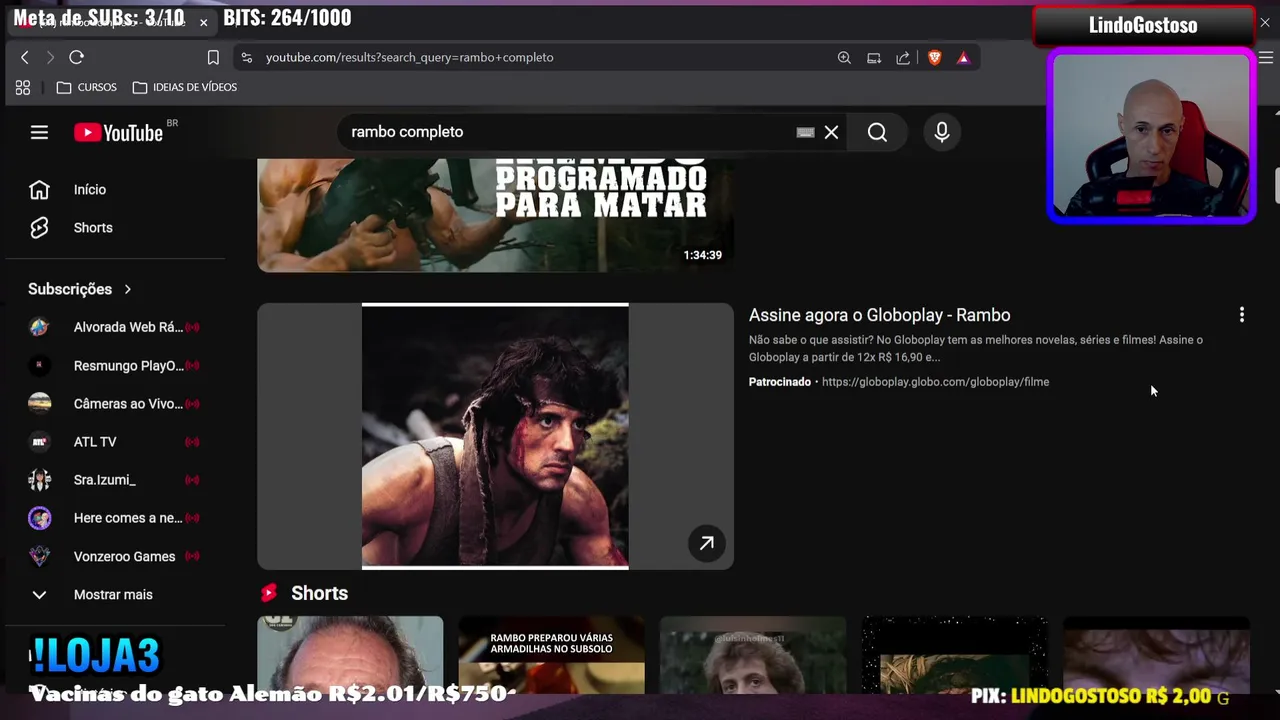Click the ad description 'Não sabe o que assistir?'
This screenshot has width=1280, height=720.
click(x=976, y=348)
